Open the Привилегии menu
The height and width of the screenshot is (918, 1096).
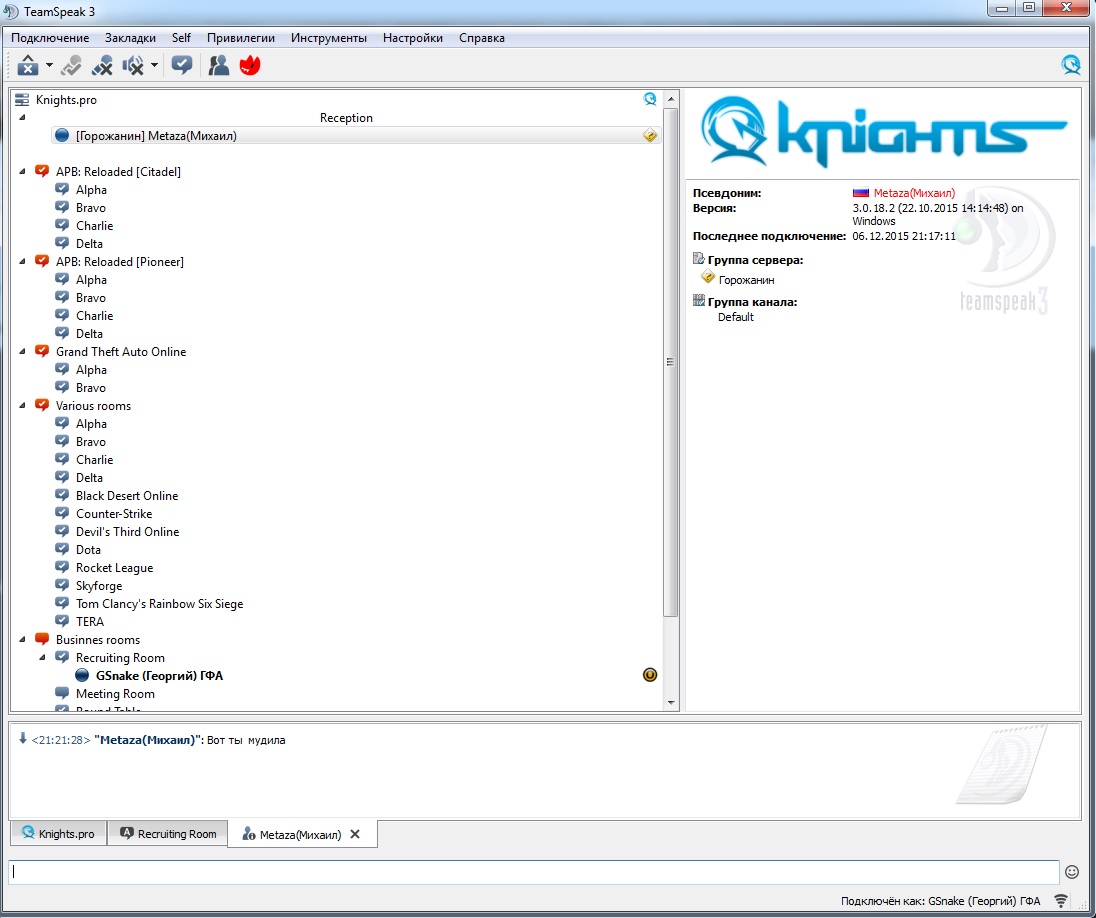click(x=240, y=38)
